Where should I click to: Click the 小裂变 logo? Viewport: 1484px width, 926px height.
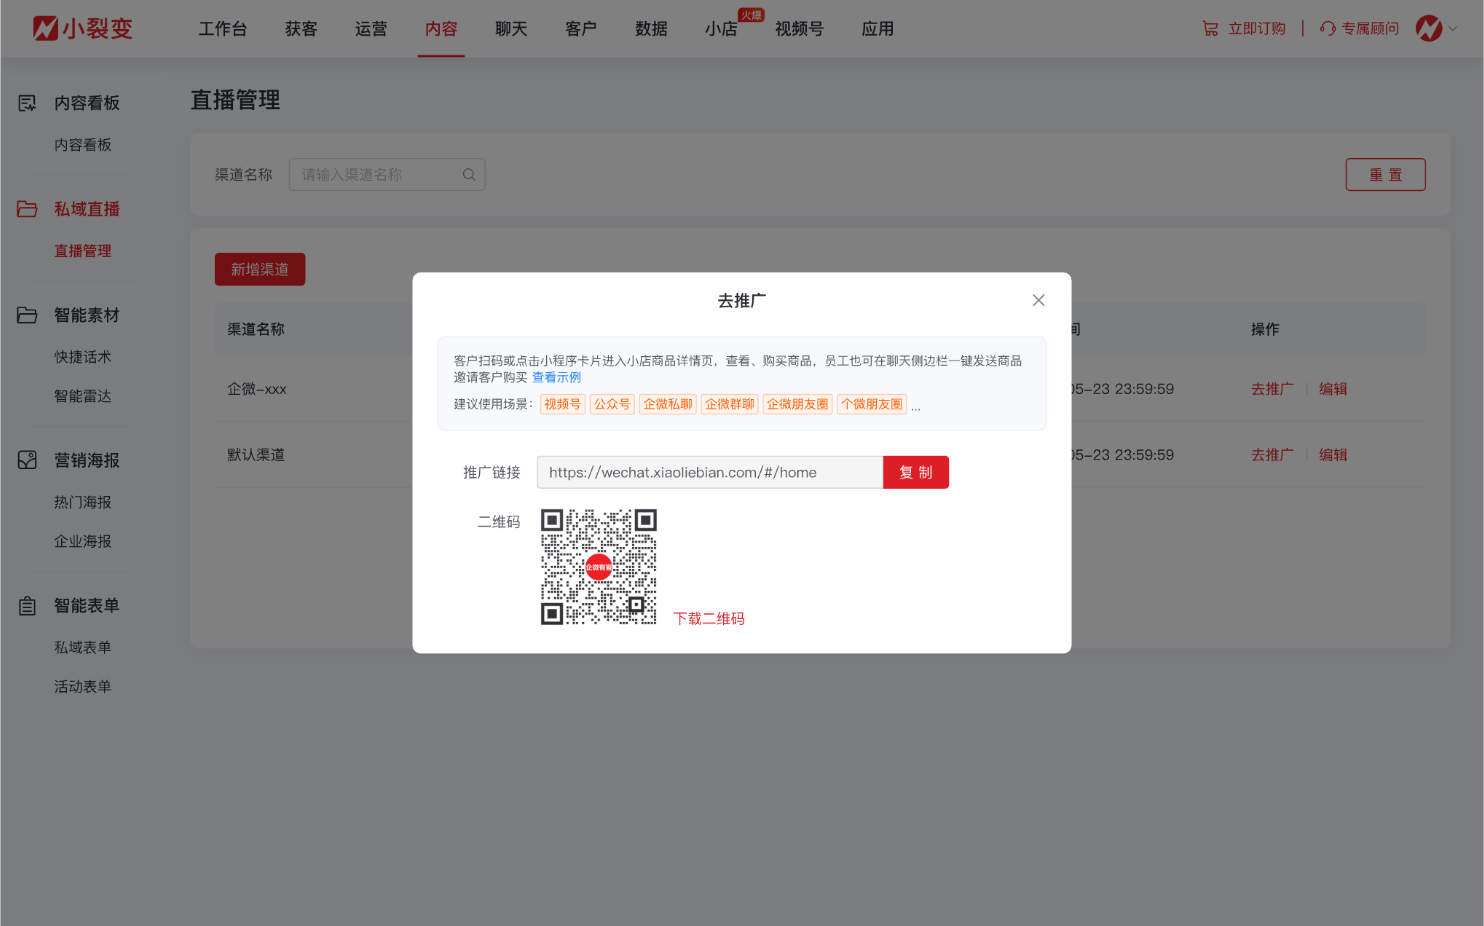point(82,28)
